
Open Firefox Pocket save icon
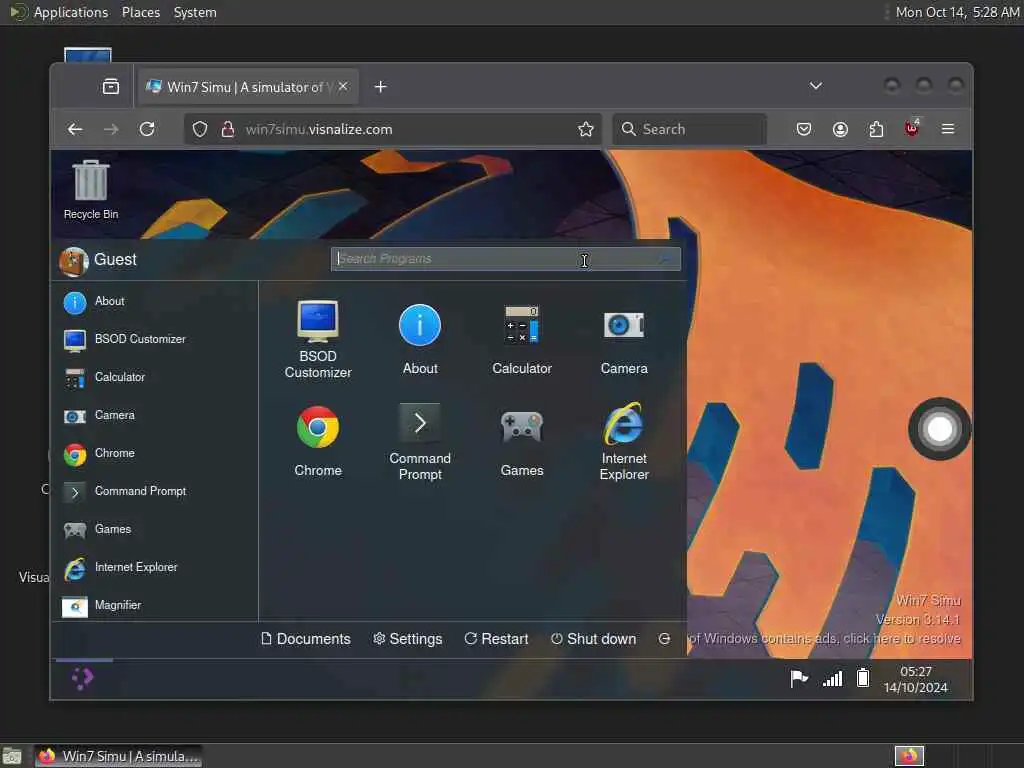tap(804, 129)
